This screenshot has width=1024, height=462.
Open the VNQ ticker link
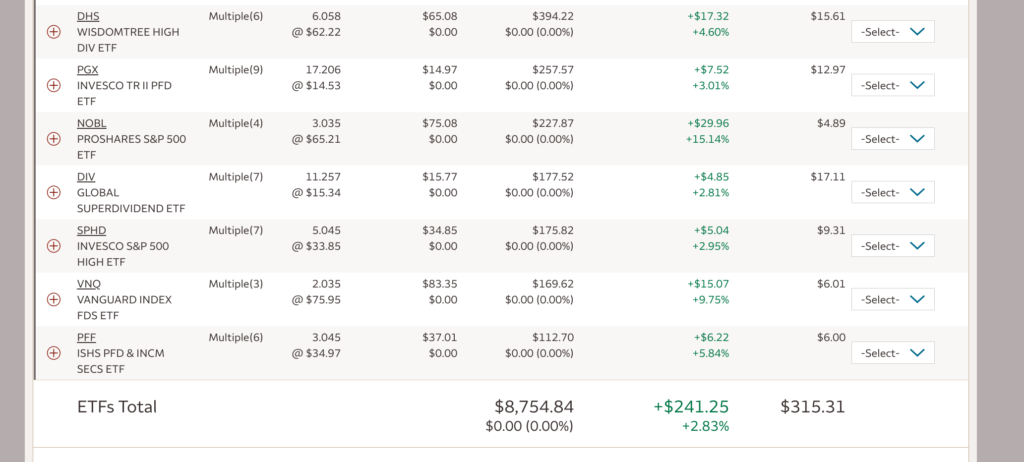pos(89,284)
